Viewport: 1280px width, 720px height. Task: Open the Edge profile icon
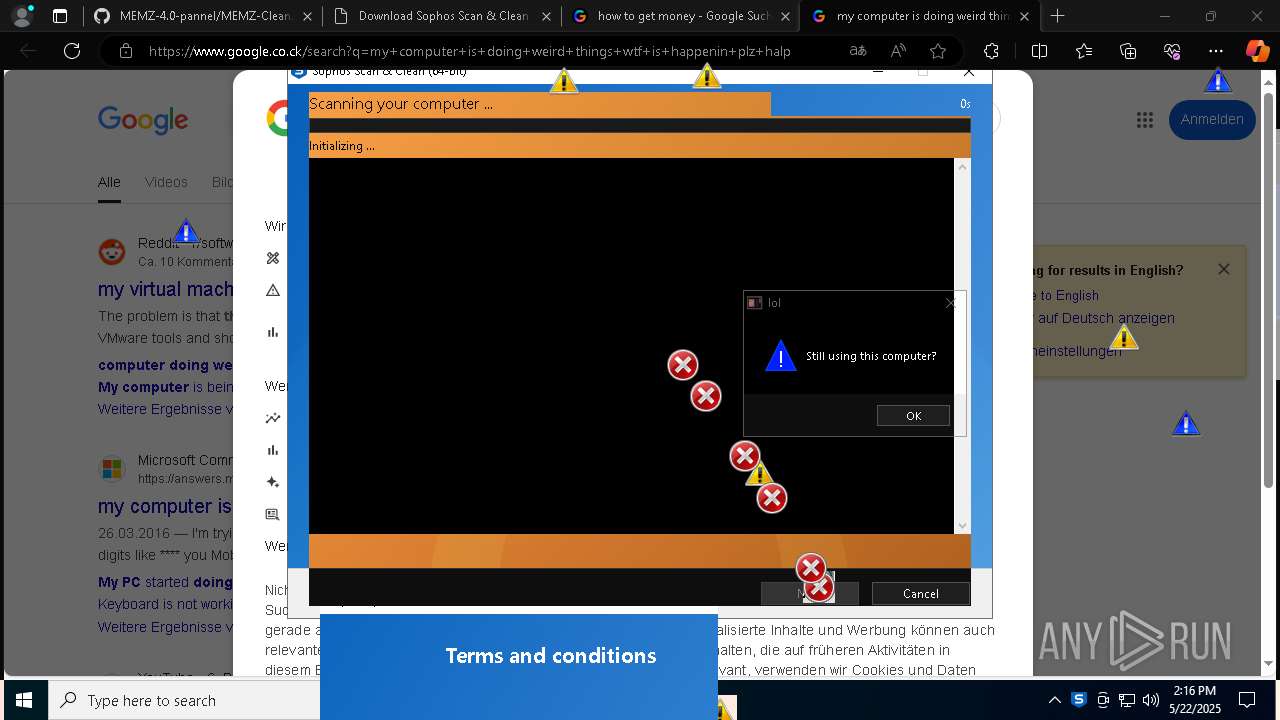22,16
